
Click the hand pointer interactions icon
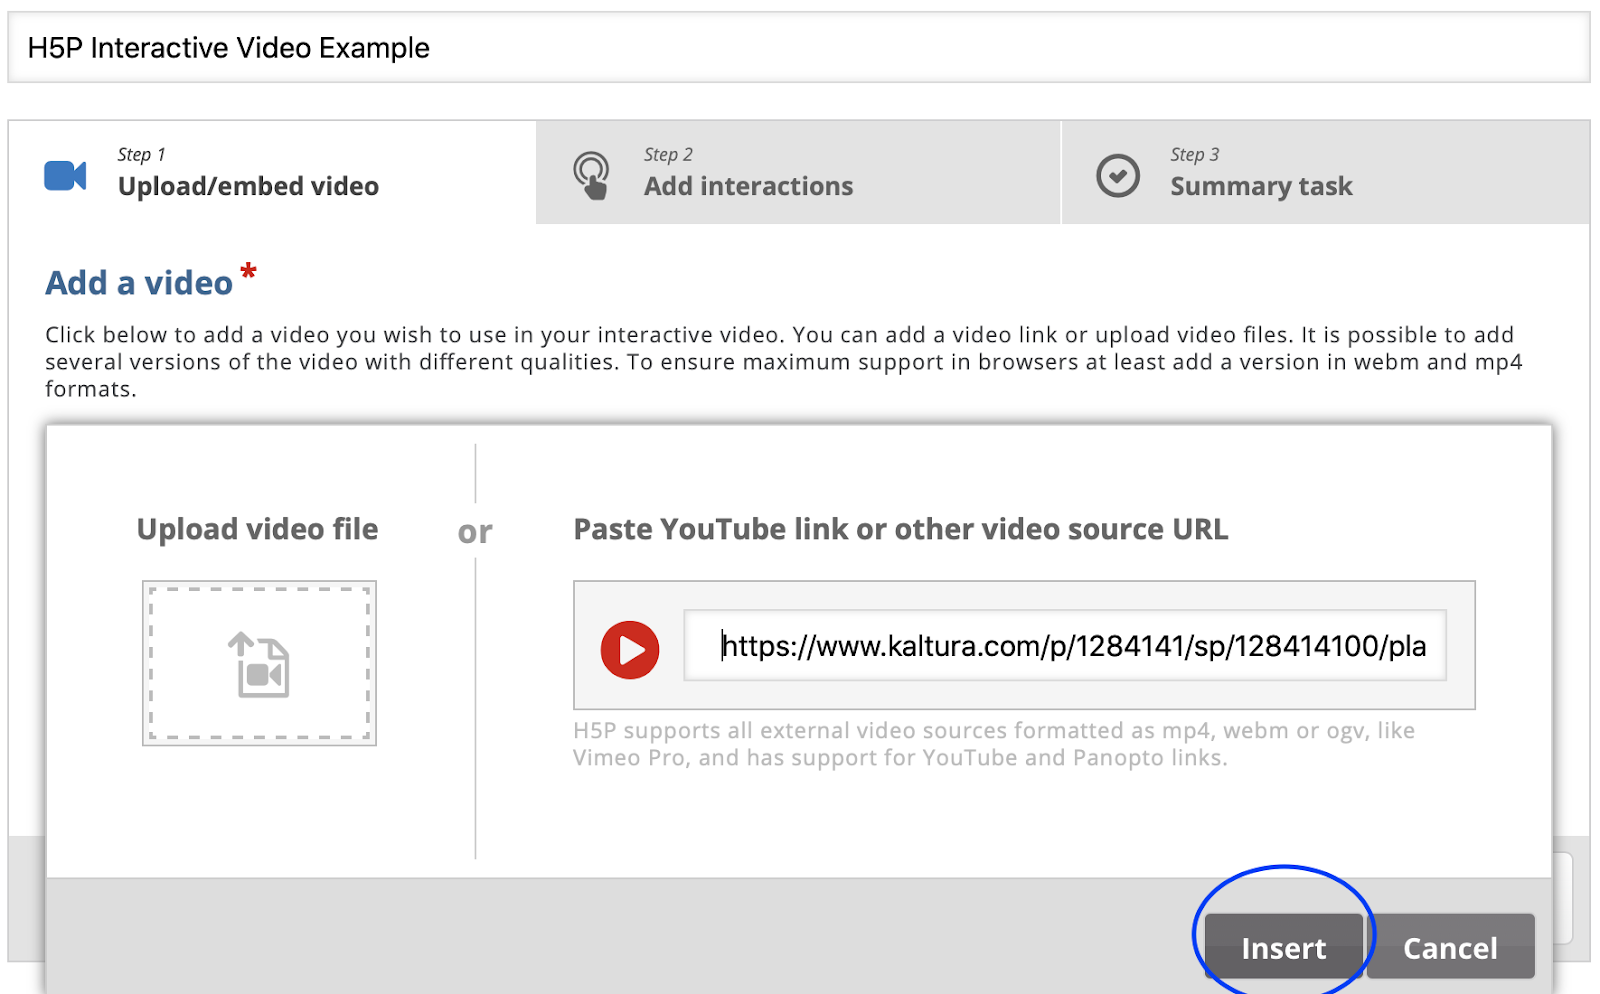[591, 175]
